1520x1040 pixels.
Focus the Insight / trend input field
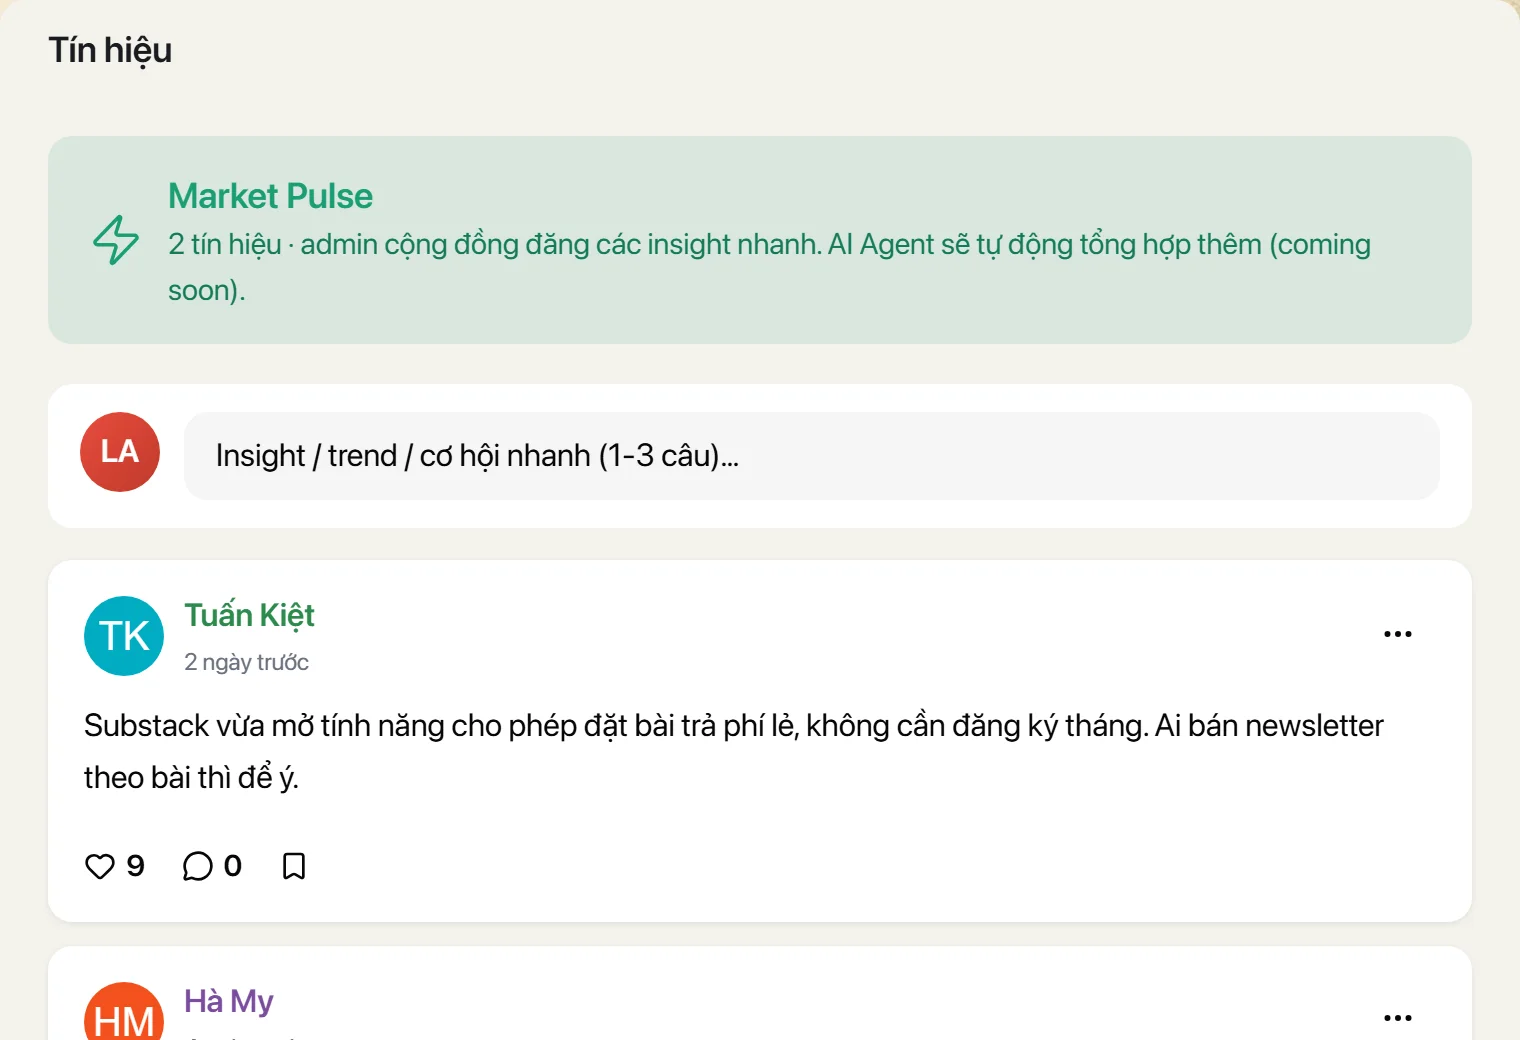[812, 456]
